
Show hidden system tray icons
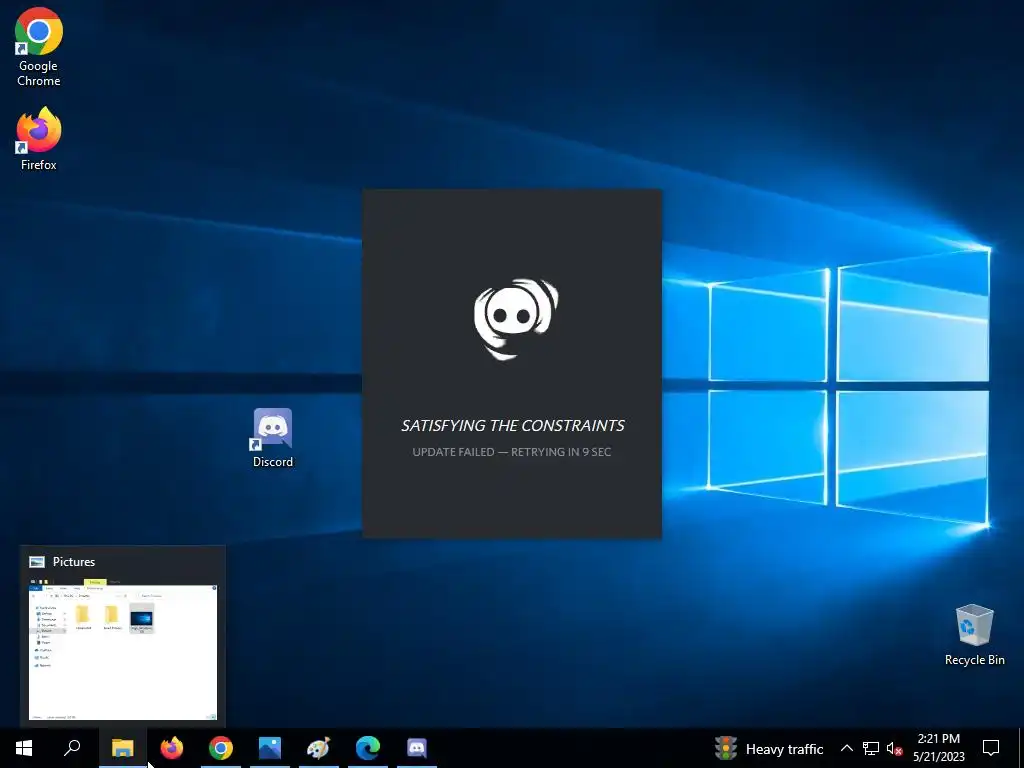pos(846,748)
